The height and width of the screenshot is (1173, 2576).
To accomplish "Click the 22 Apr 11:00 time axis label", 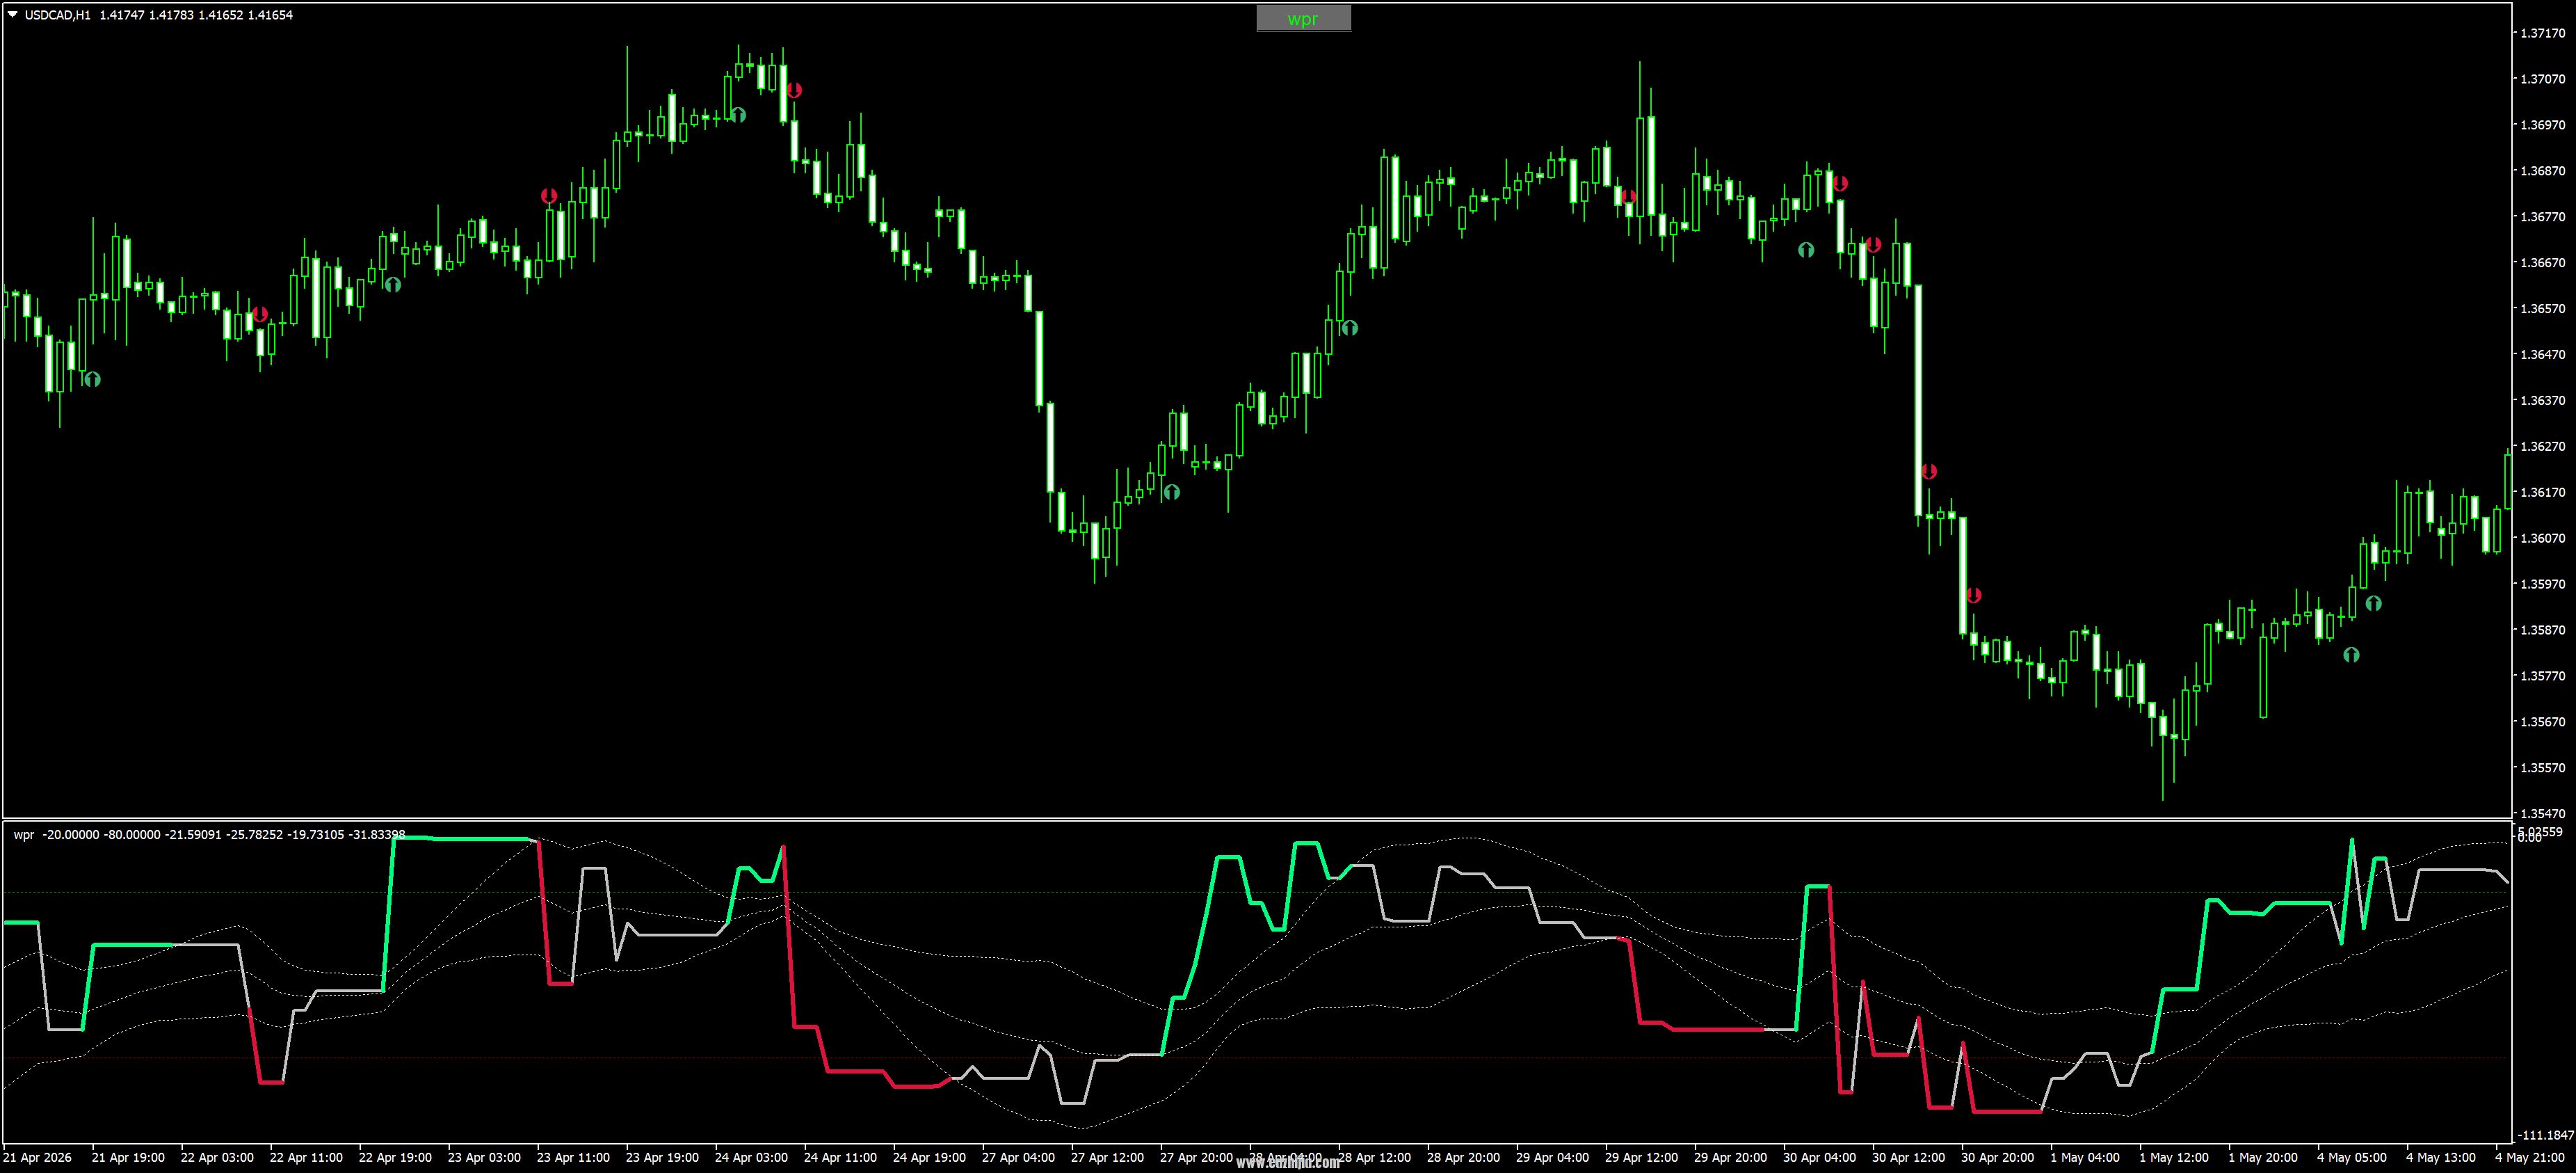I will click(x=306, y=1158).
